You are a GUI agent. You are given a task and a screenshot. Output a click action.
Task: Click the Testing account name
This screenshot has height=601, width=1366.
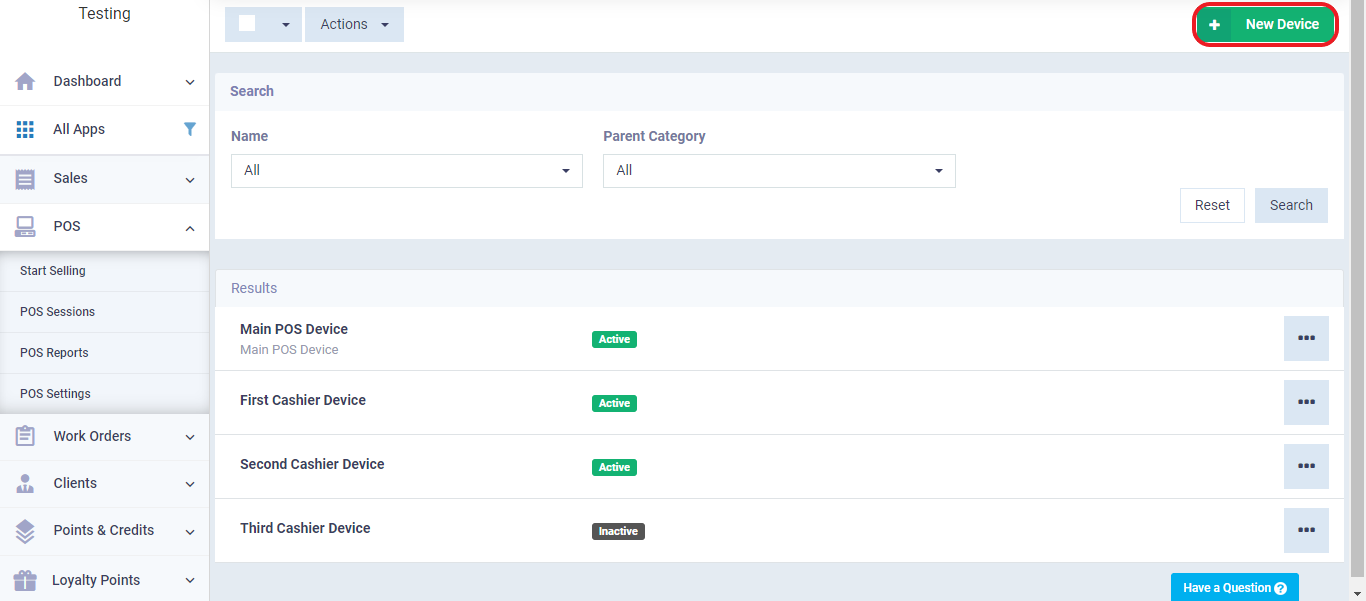tap(104, 14)
